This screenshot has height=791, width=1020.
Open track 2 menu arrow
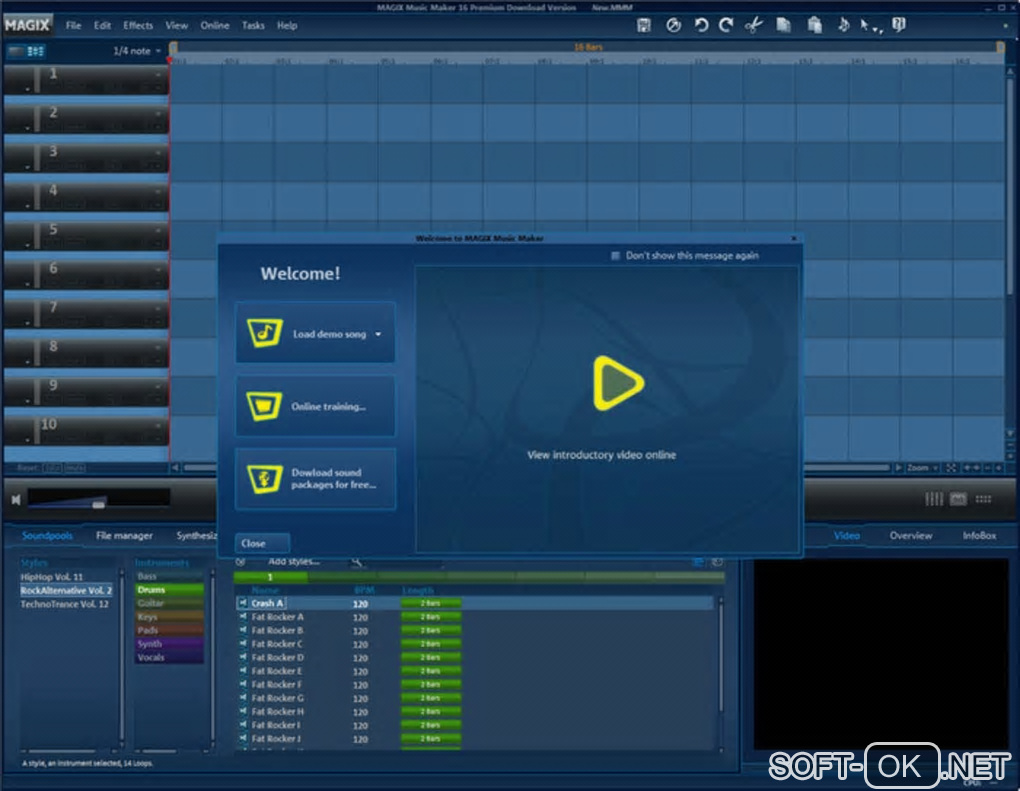coord(158,113)
